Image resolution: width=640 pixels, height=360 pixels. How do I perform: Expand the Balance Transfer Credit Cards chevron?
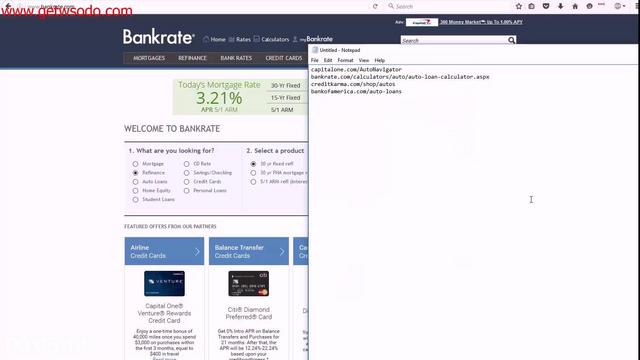pyautogui.click(x=282, y=251)
